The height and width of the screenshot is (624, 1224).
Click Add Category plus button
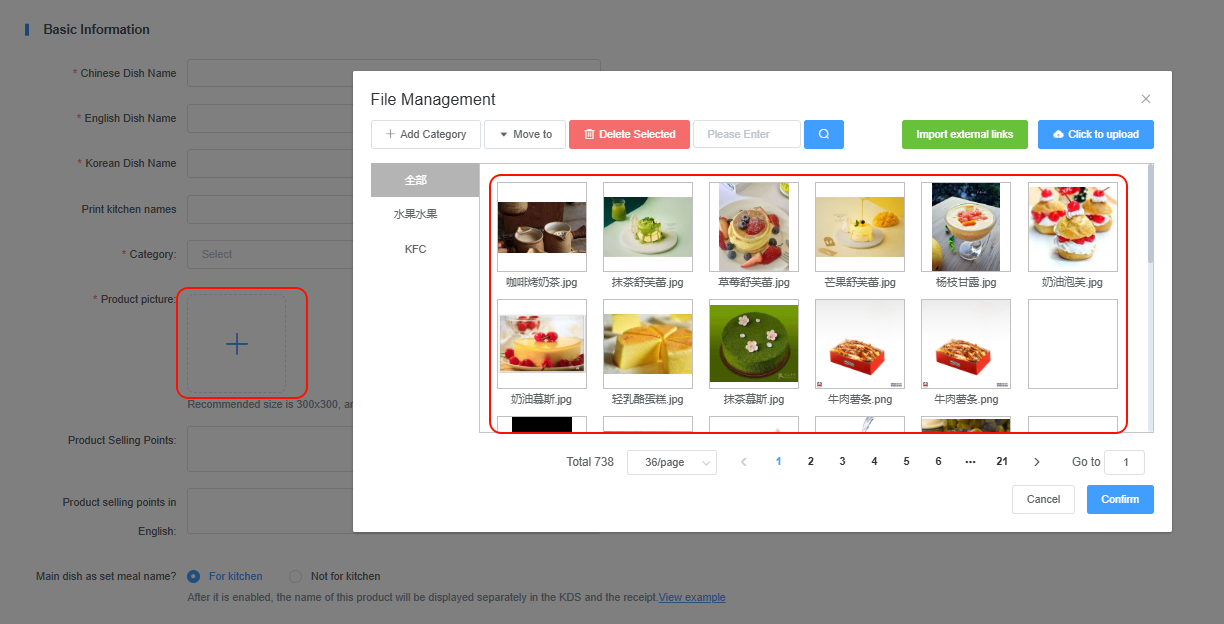pos(426,134)
